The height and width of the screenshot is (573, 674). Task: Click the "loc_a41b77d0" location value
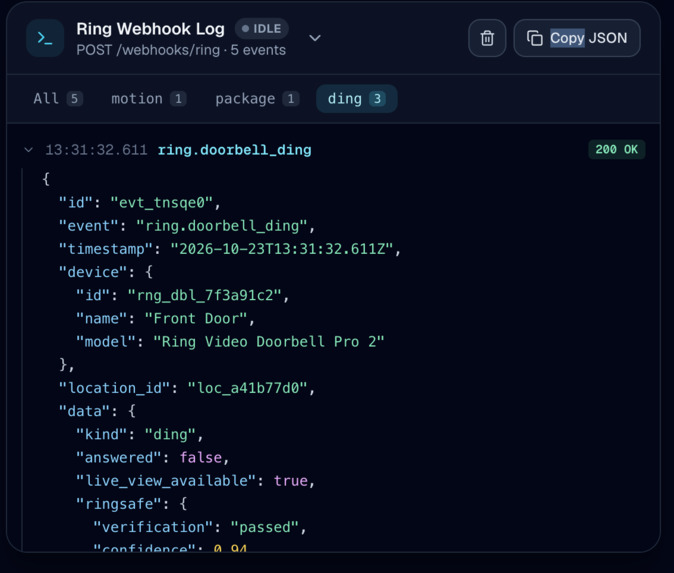tap(248, 388)
